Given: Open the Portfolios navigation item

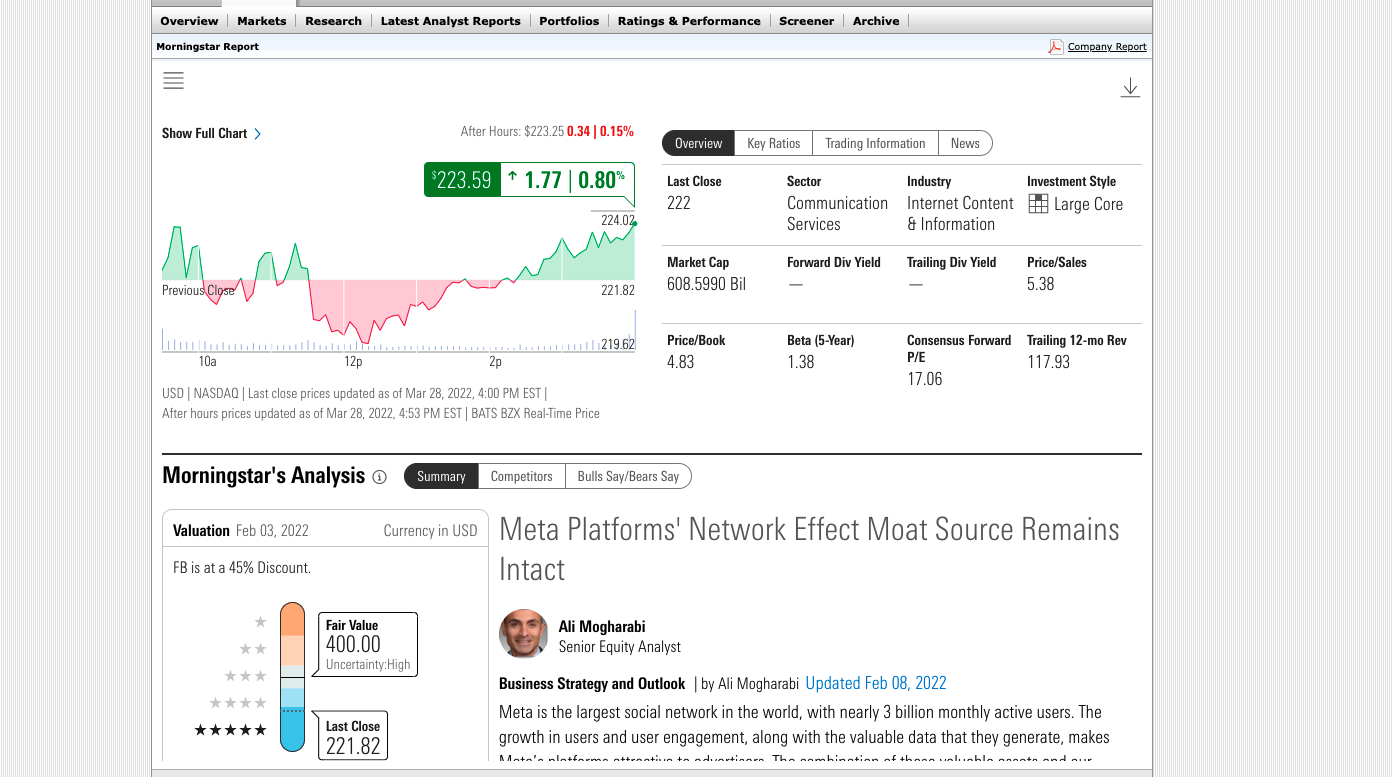Looking at the screenshot, I should coord(569,21).
